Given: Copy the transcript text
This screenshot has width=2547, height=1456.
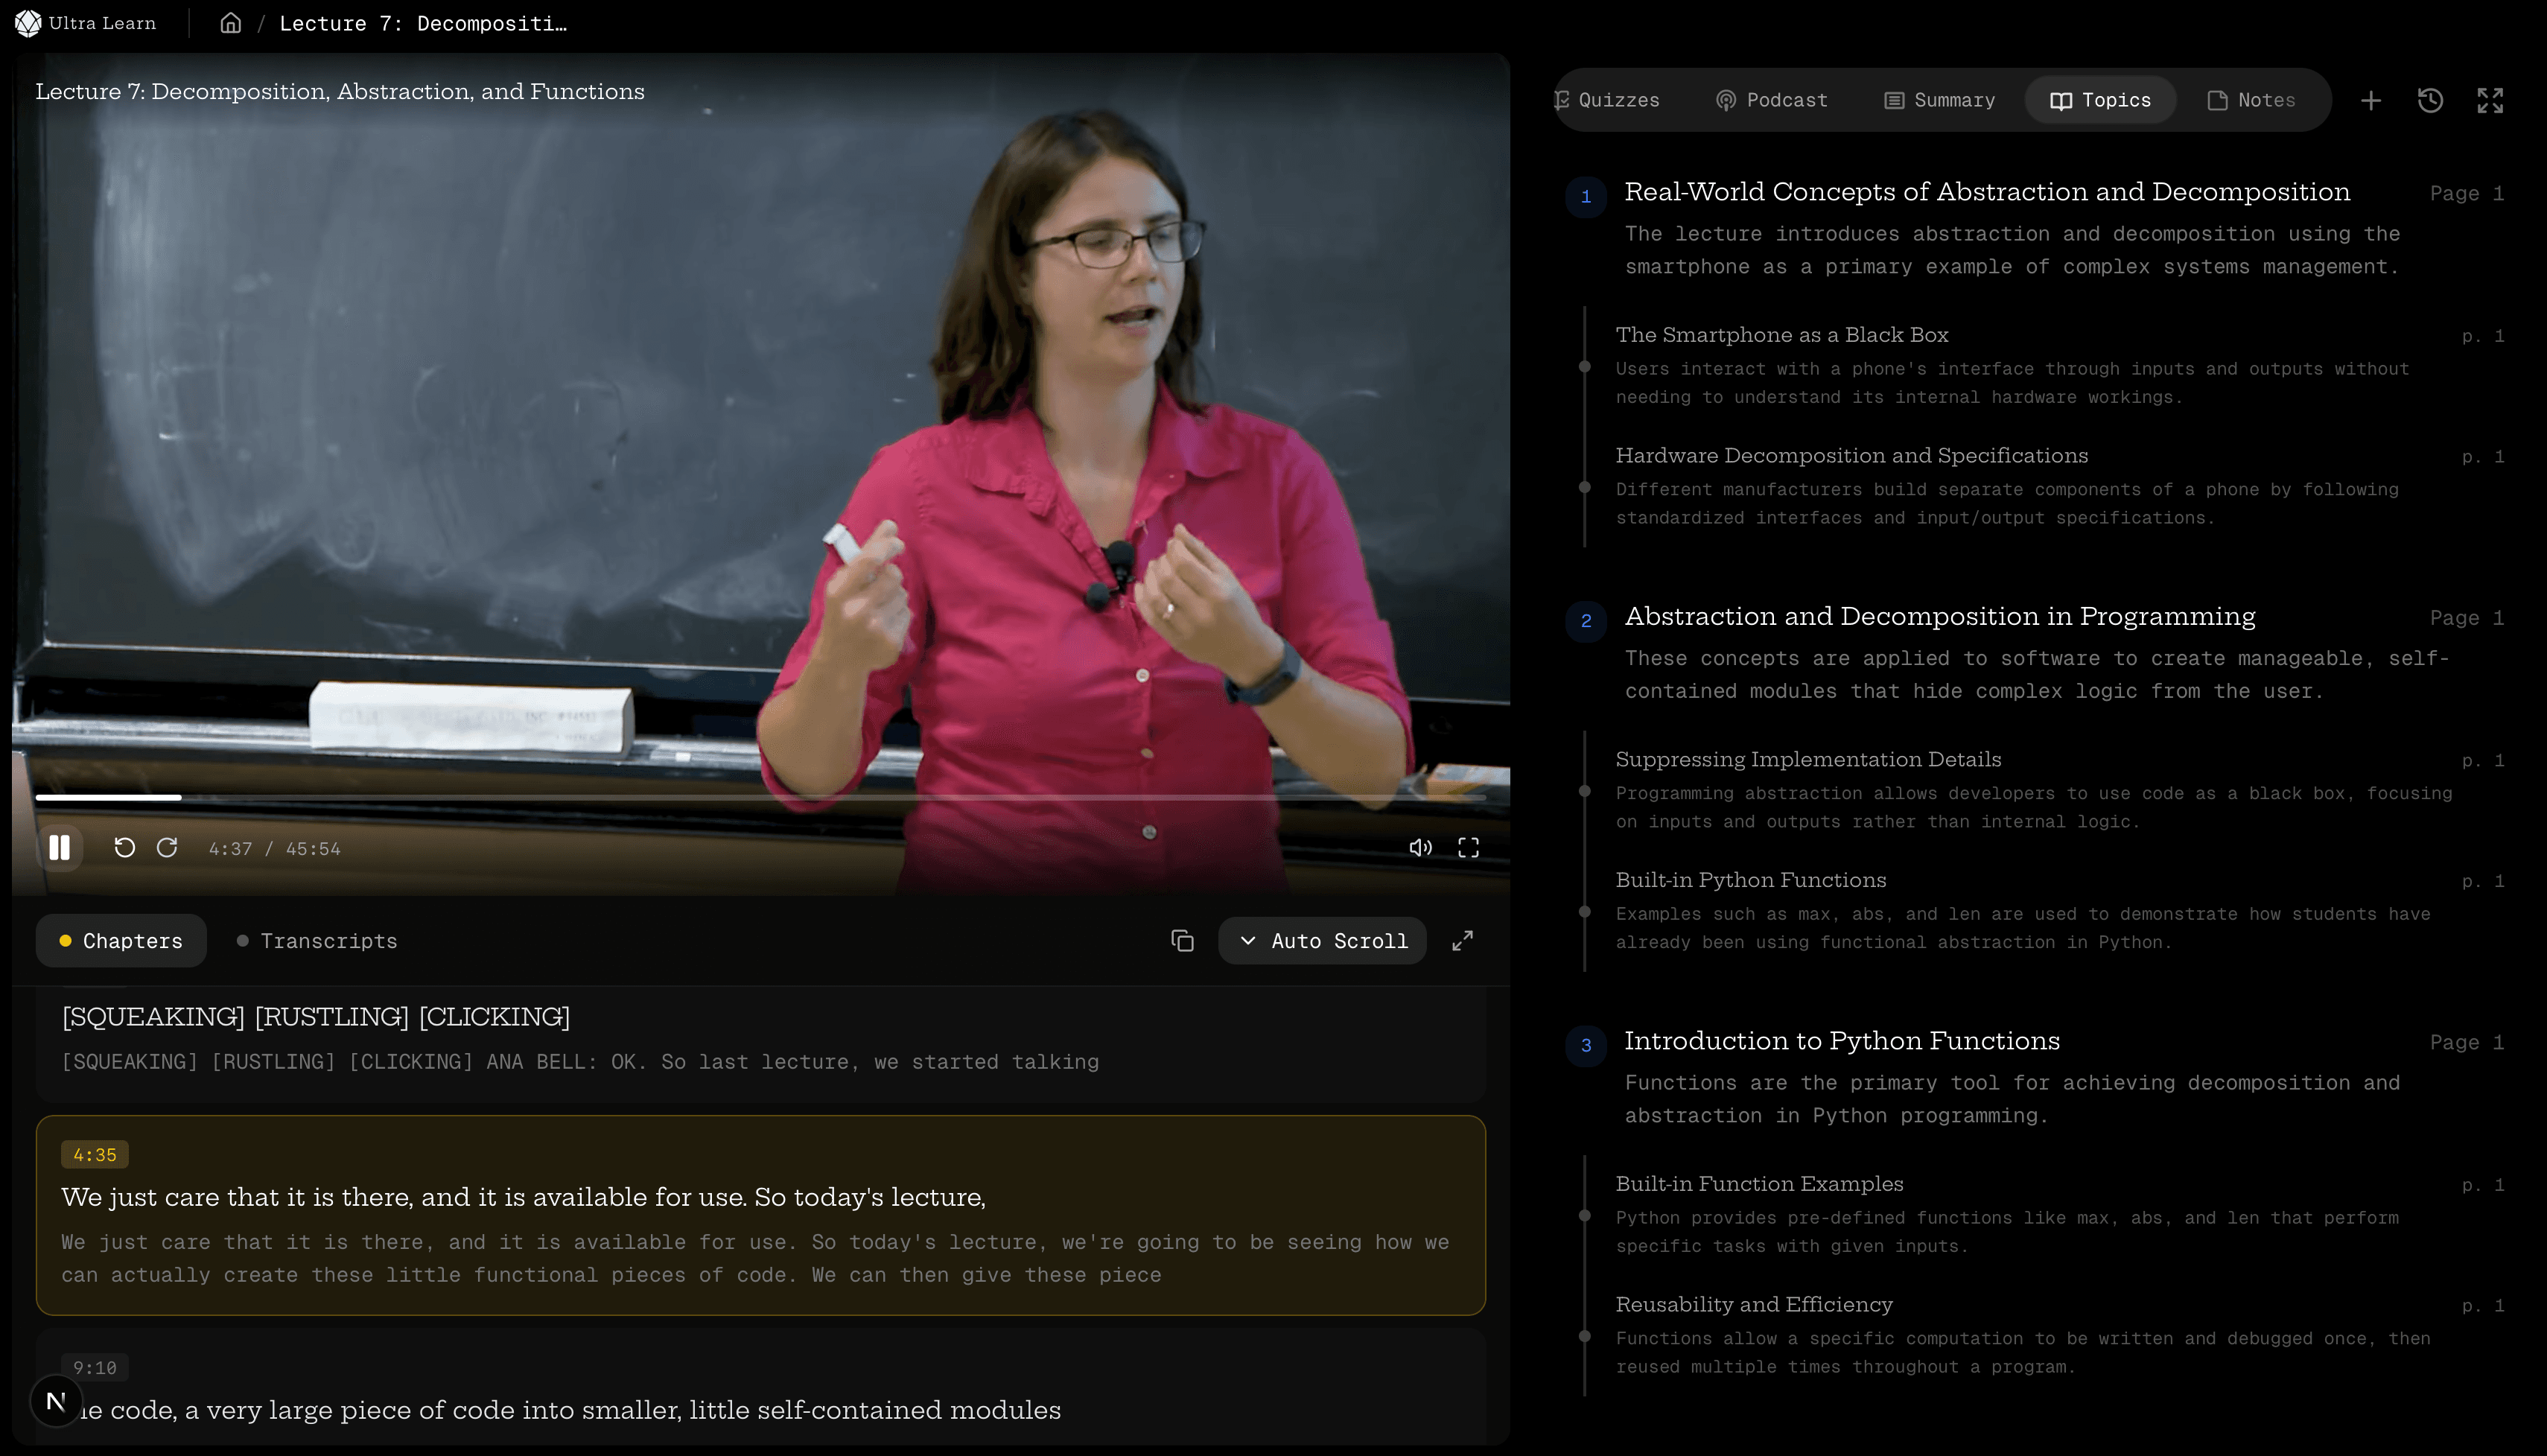Looking at the screenshot, I should (1182, 941).
